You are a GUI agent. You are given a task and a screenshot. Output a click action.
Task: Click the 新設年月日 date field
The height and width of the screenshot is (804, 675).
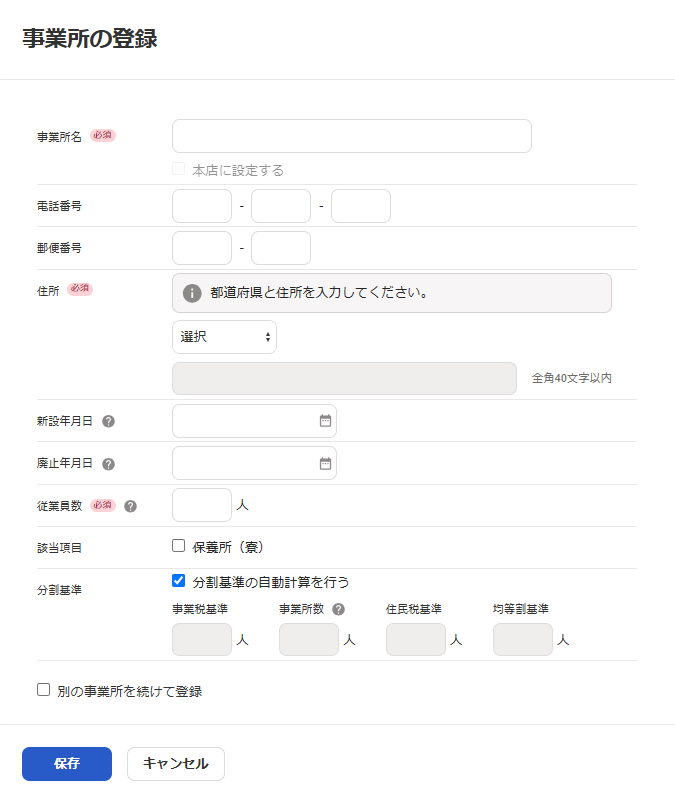(x=244, y=421)
